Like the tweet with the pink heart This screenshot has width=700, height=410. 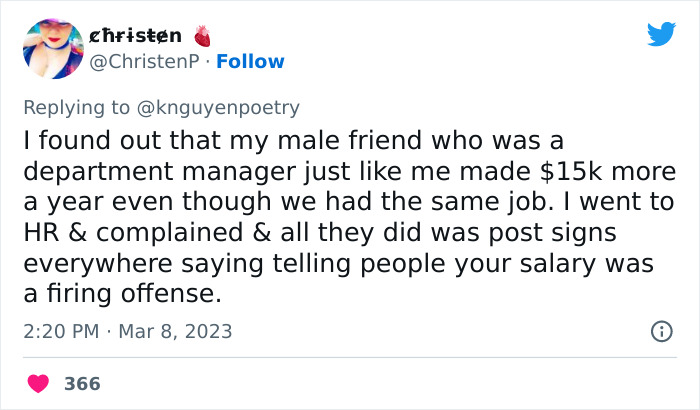(x=40, y=383)
